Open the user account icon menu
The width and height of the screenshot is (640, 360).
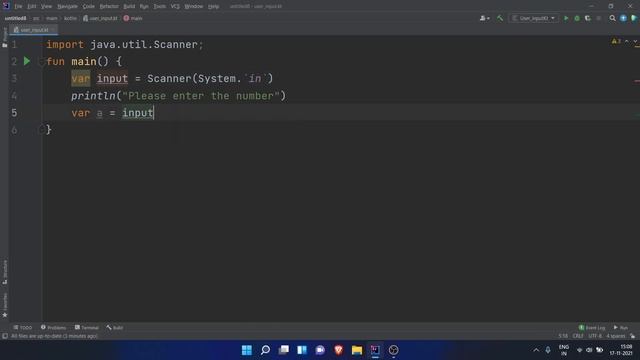(484, 18)
